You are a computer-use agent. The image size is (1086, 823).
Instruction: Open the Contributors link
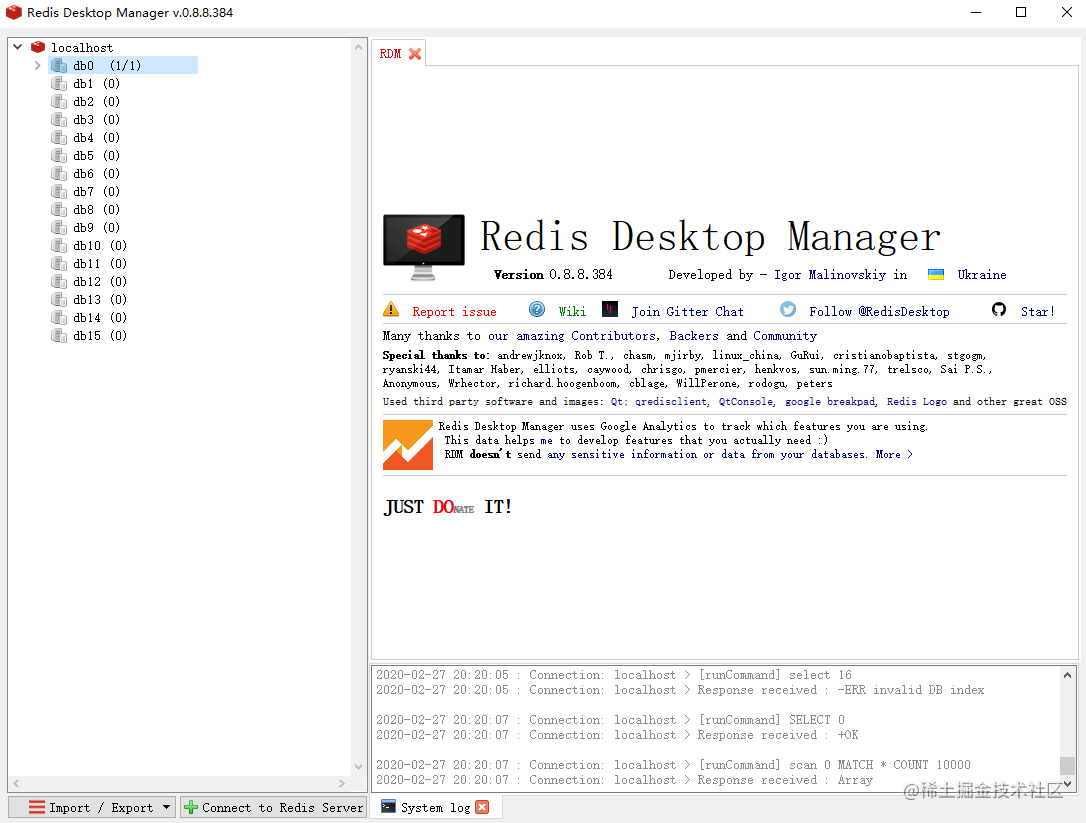coord(613,335)
